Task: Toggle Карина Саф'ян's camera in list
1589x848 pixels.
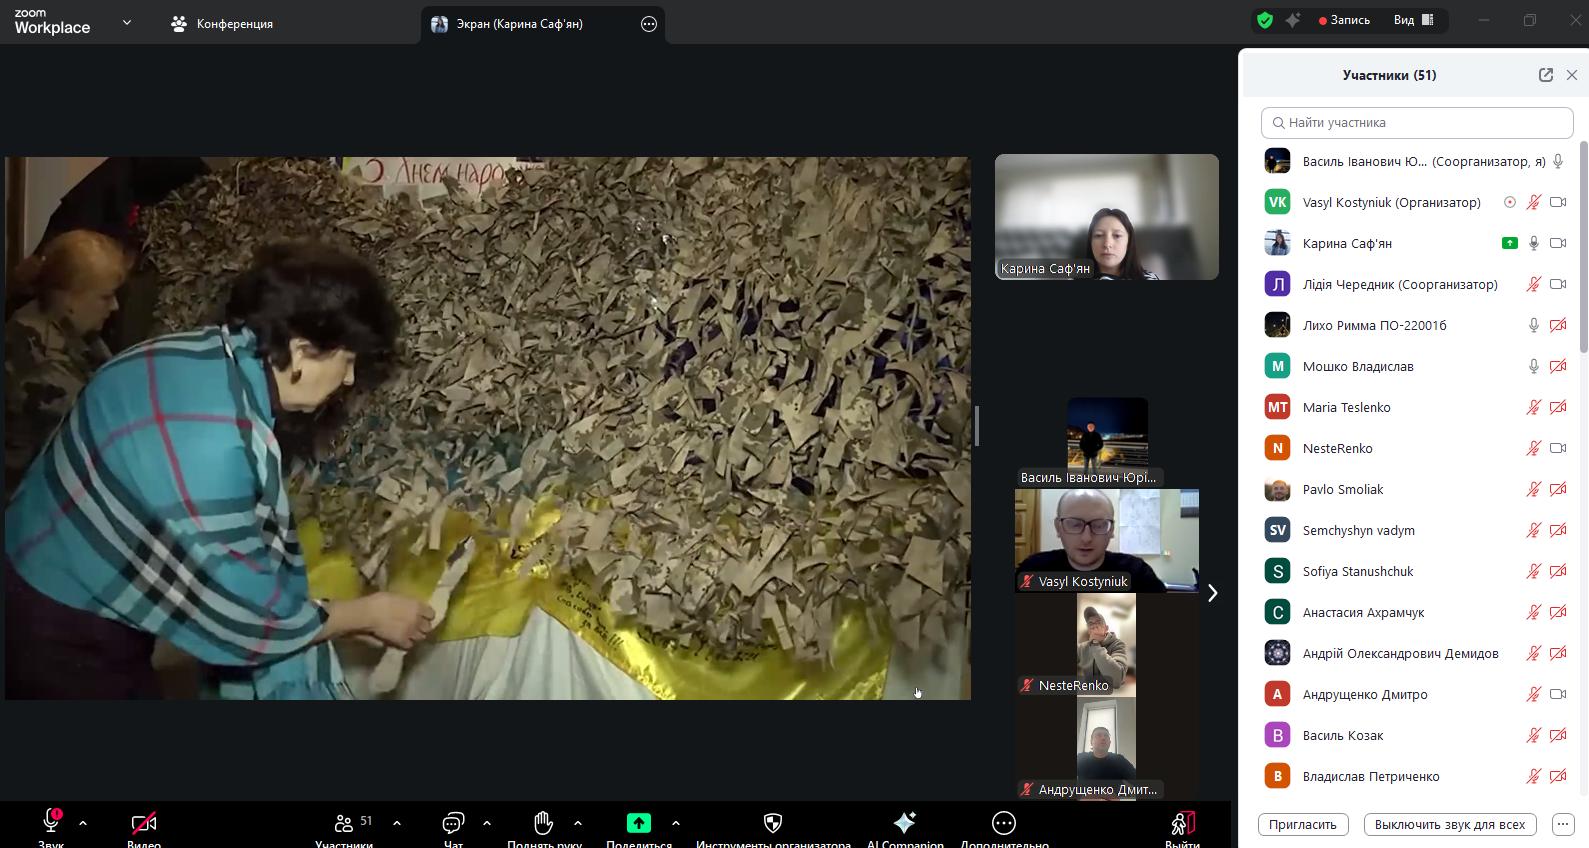Action: point(1558,243)
